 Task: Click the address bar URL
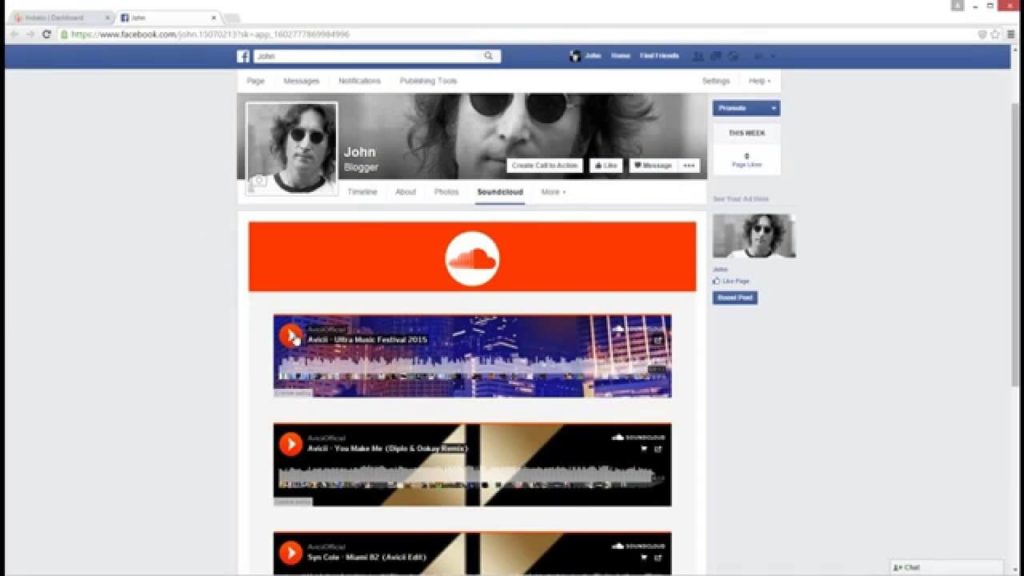tap(210, 34)
